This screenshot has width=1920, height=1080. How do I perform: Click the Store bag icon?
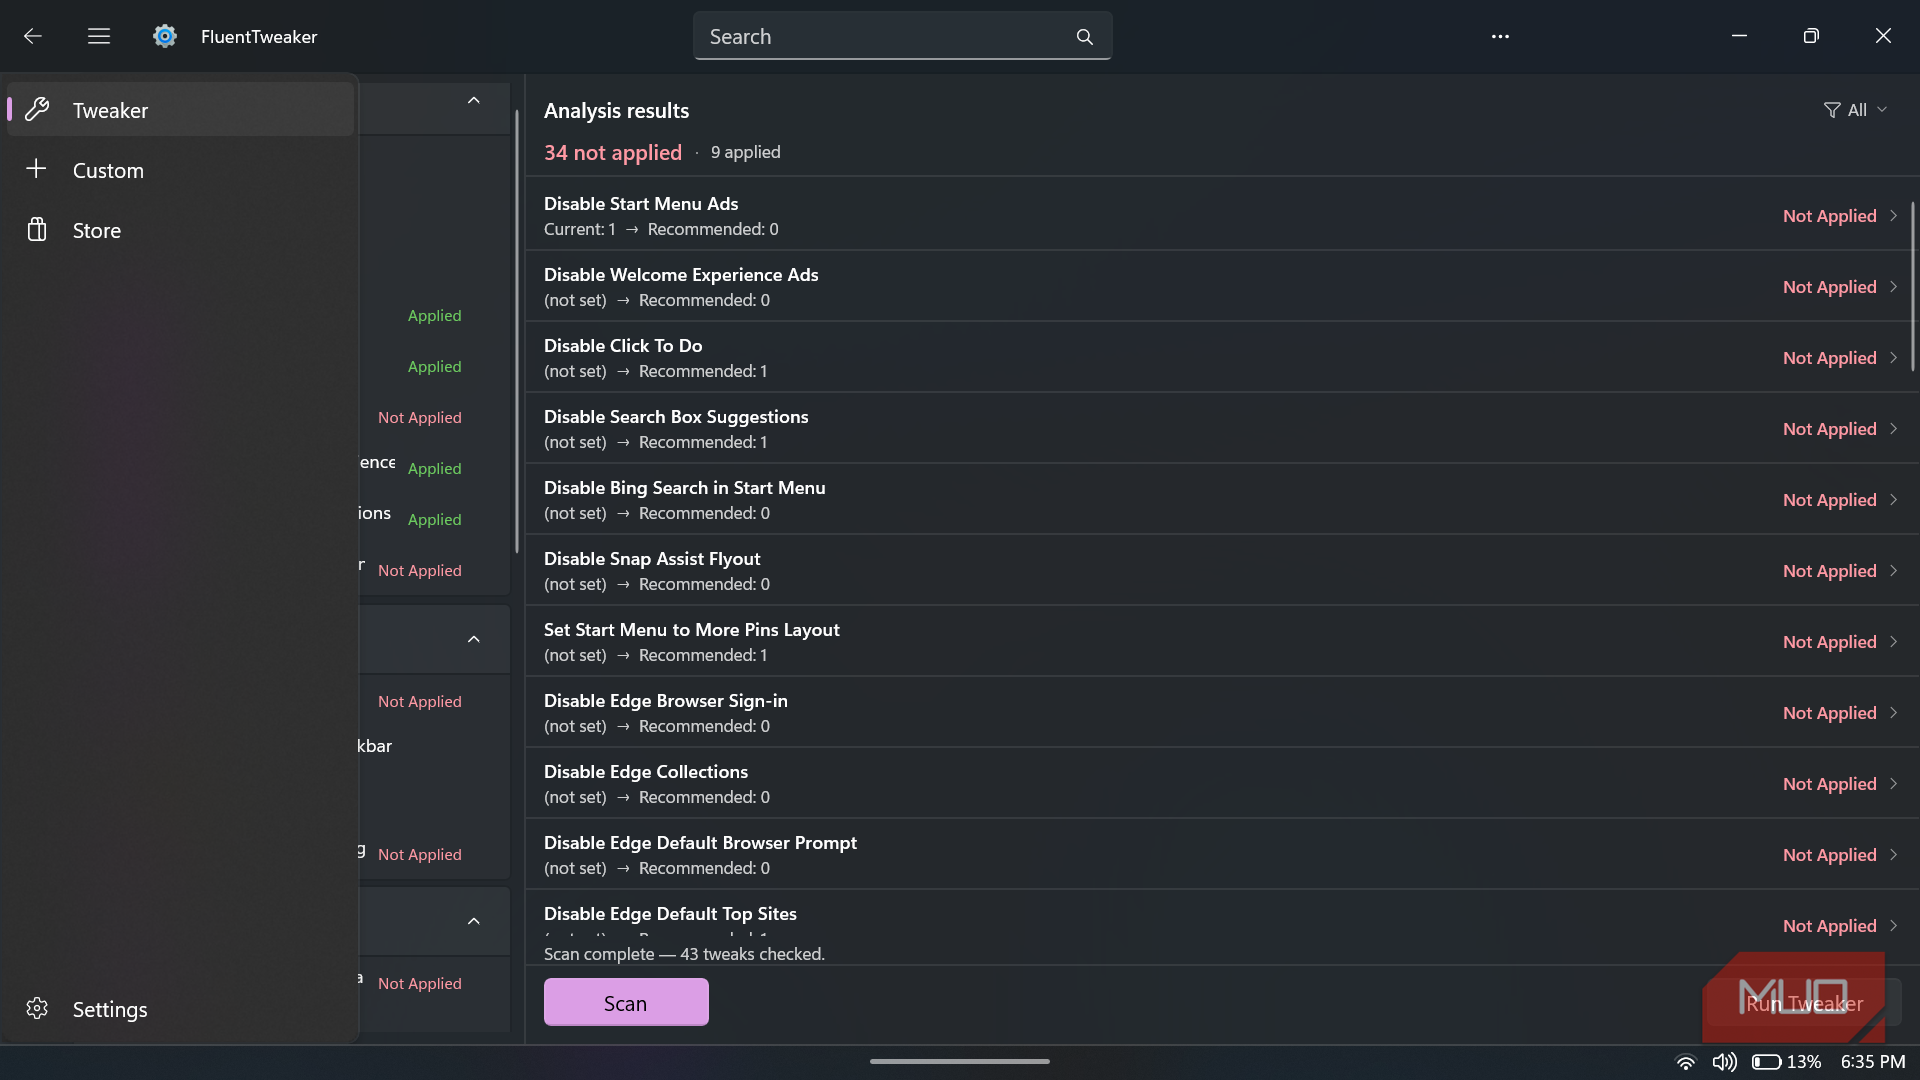tap(37, 229)
